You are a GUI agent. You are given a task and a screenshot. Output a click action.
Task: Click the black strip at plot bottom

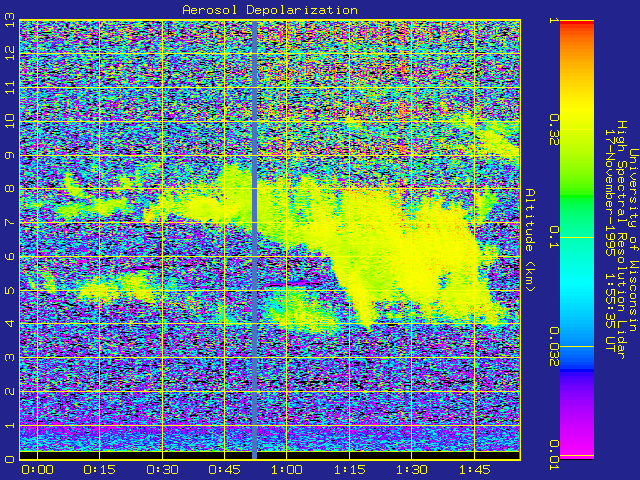coord(270,455)
